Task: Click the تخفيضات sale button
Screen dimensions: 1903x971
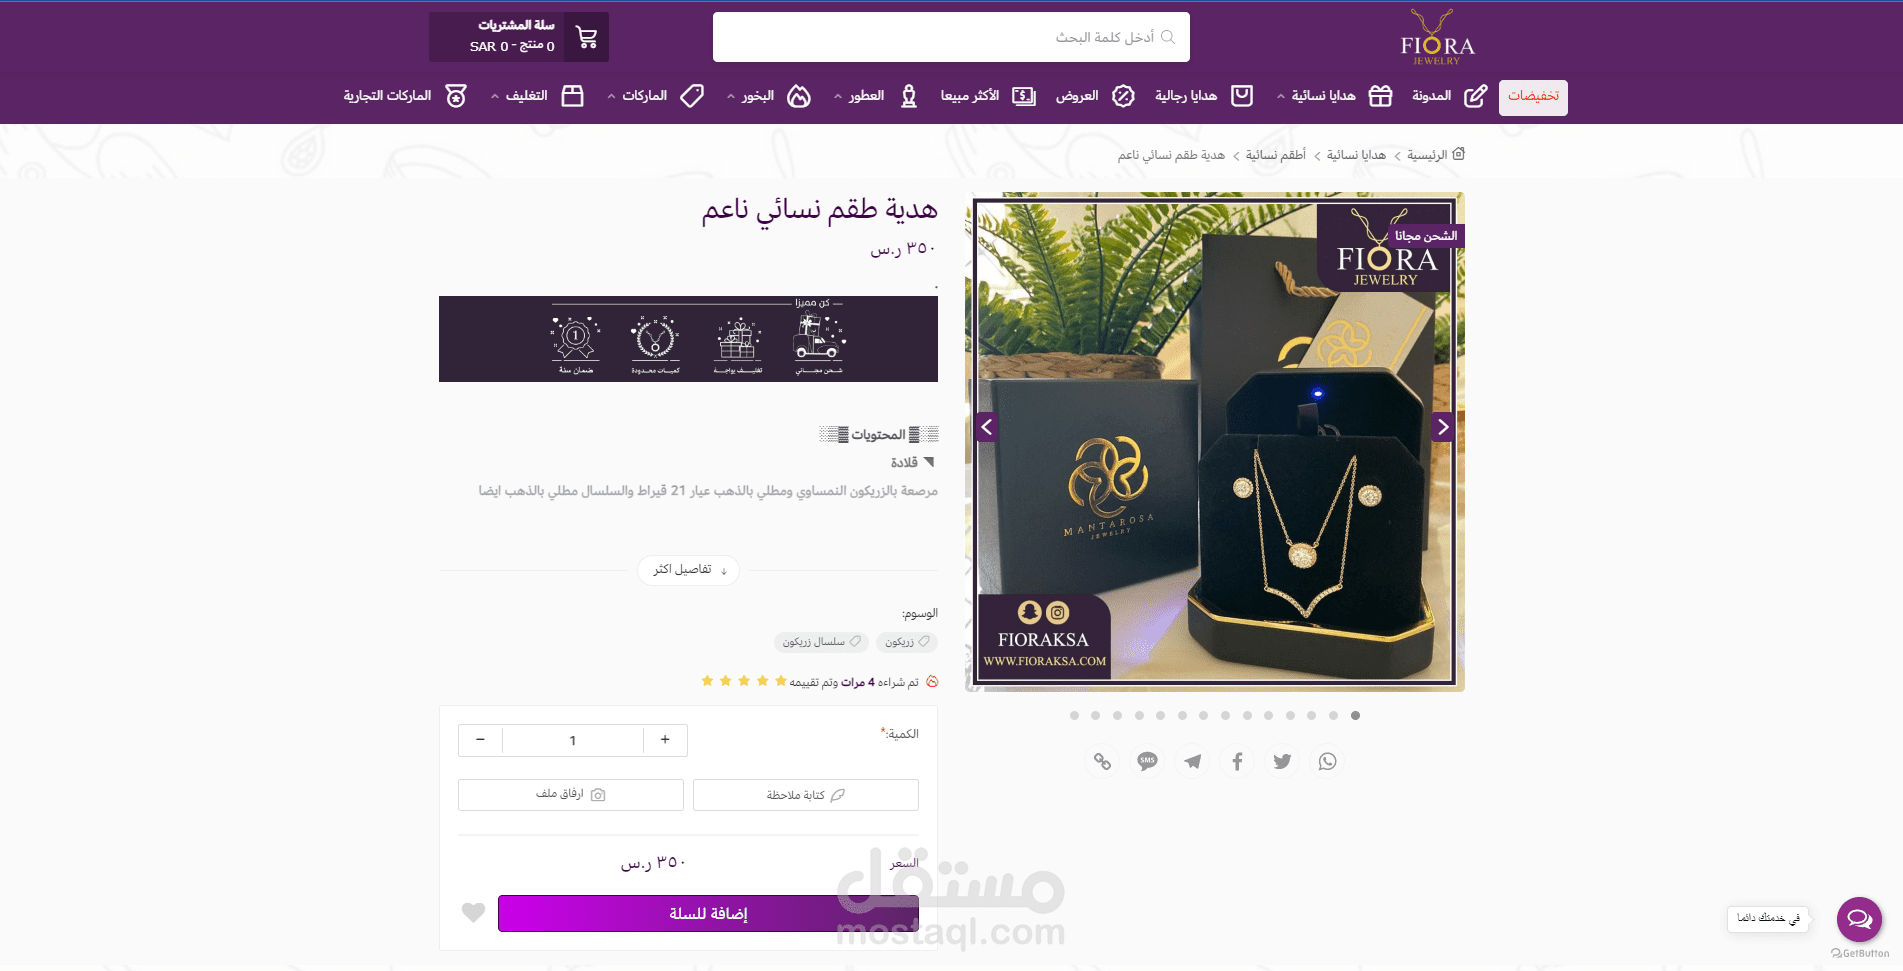Action: click(x=1533, y=97)
